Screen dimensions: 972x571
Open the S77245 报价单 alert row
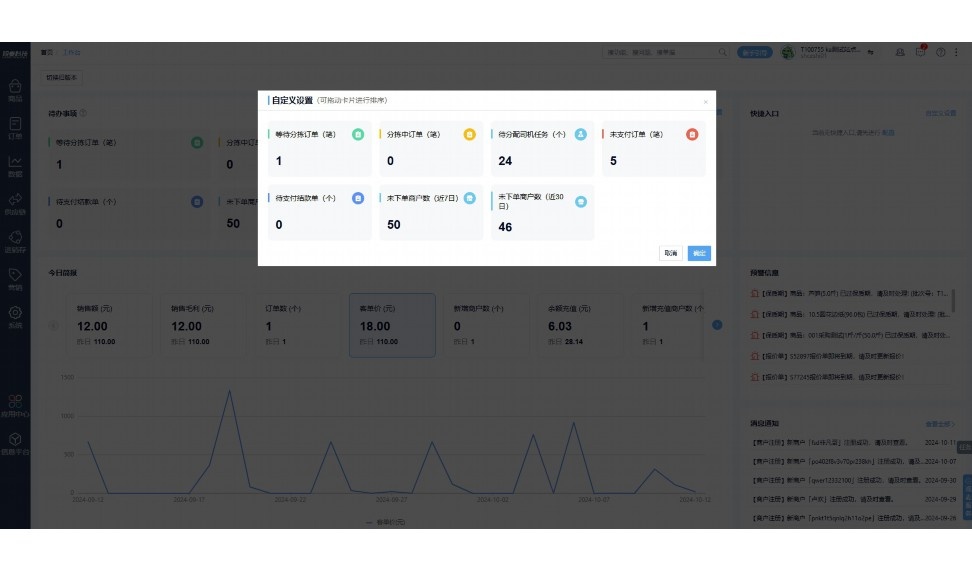tap(849, 377)
